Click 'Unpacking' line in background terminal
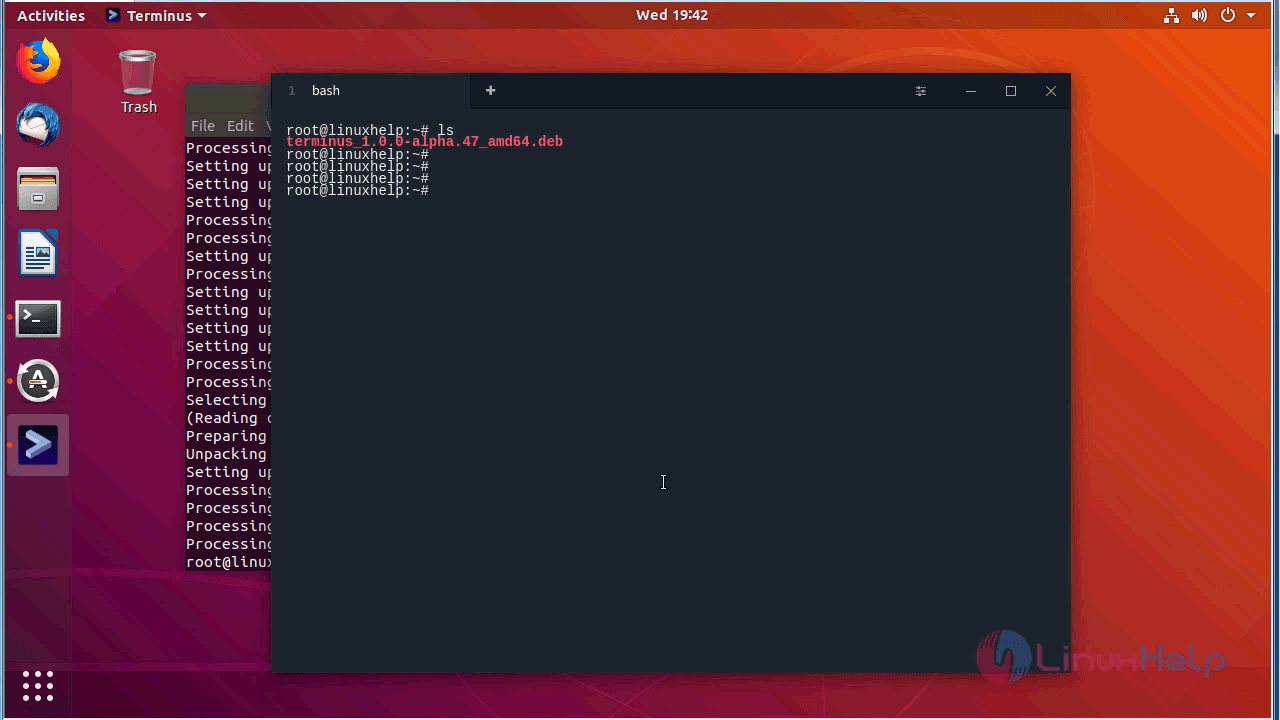 (228, 454)
